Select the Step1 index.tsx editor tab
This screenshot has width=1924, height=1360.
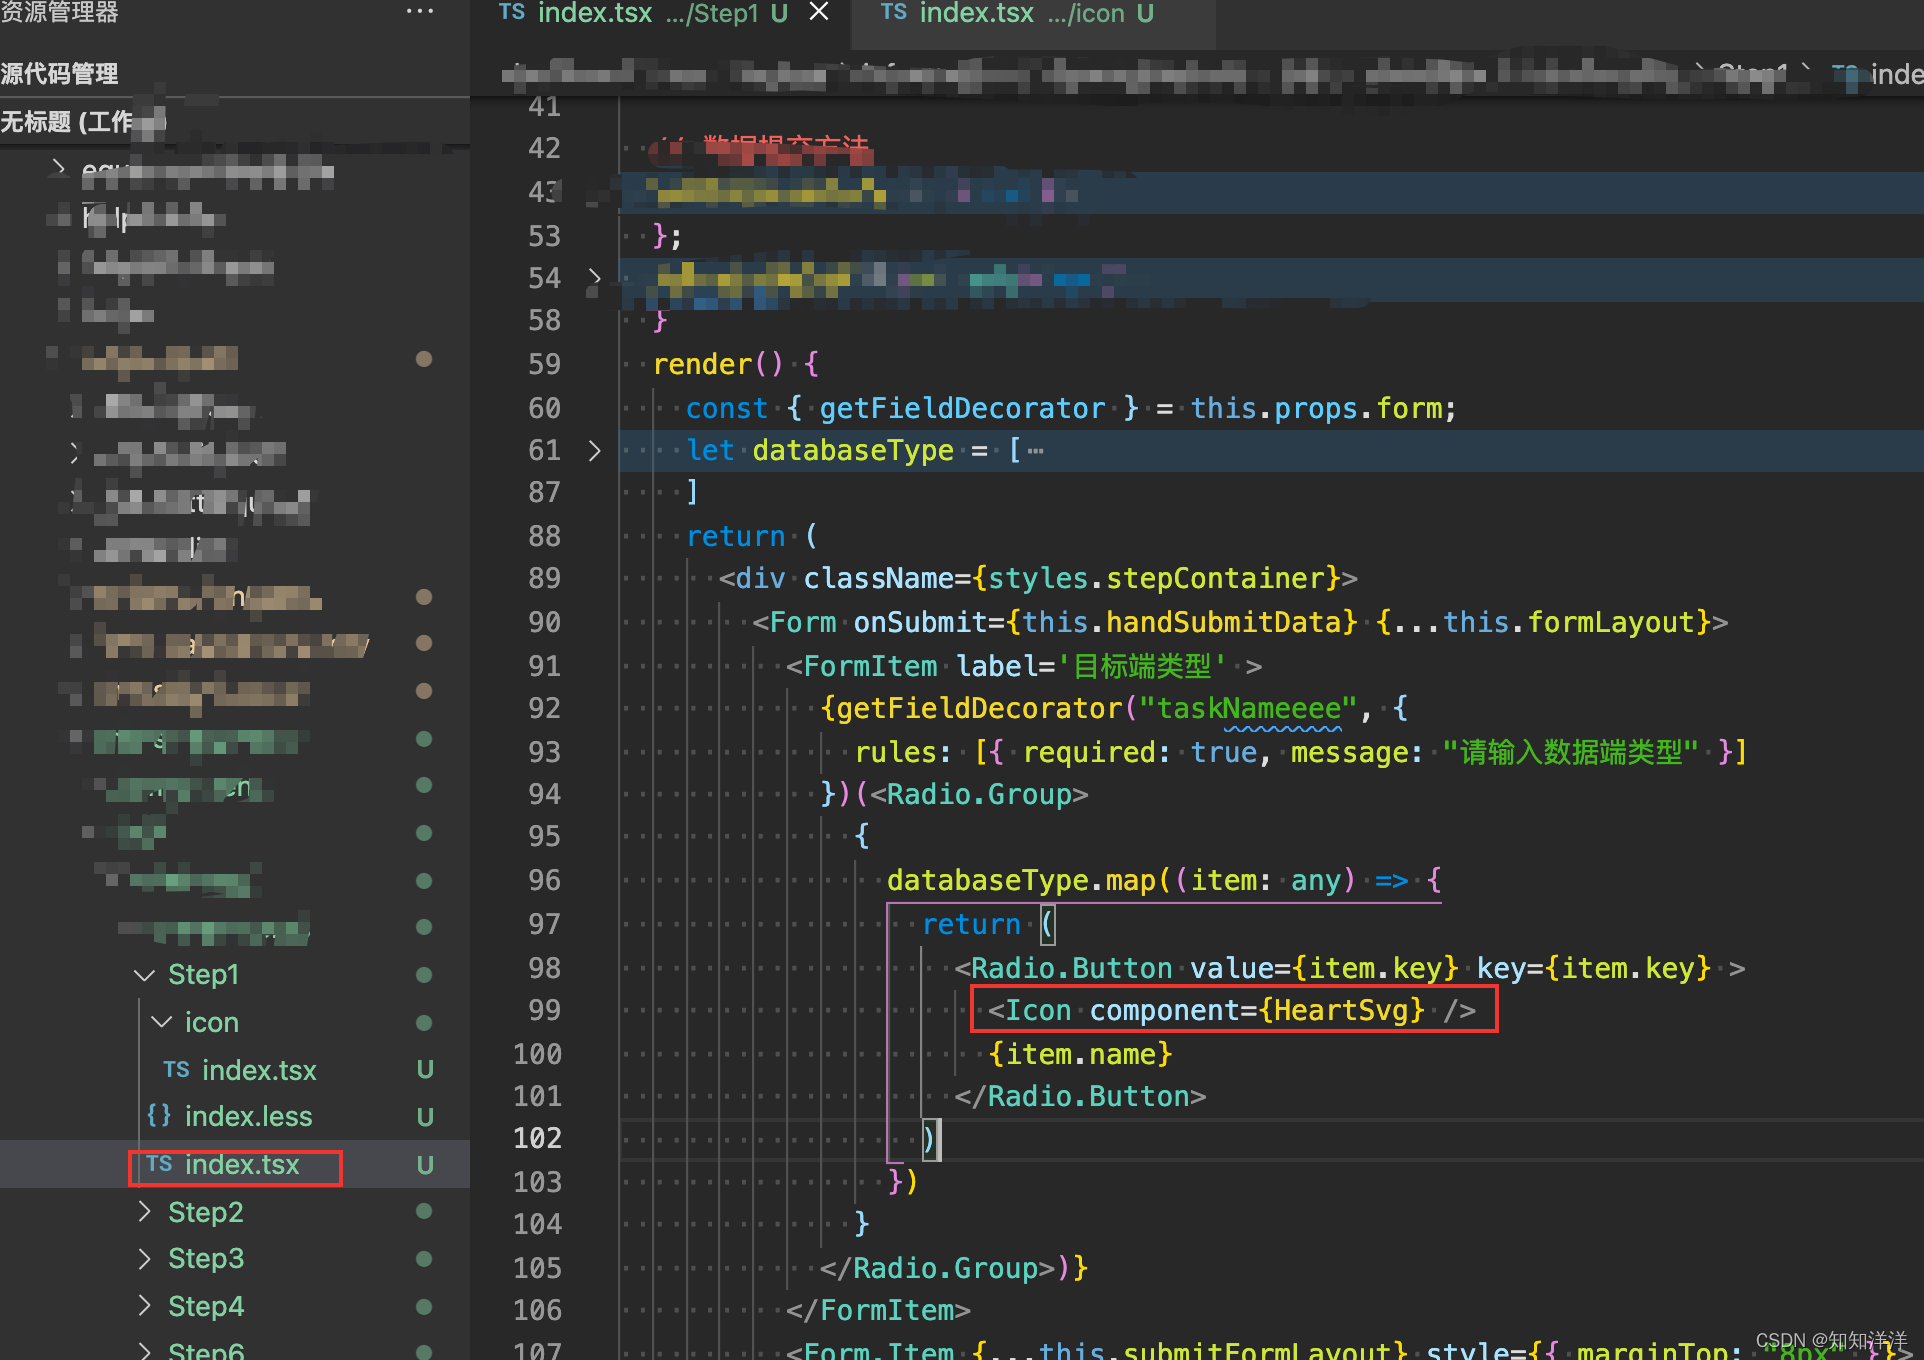(x=640, y=14)
